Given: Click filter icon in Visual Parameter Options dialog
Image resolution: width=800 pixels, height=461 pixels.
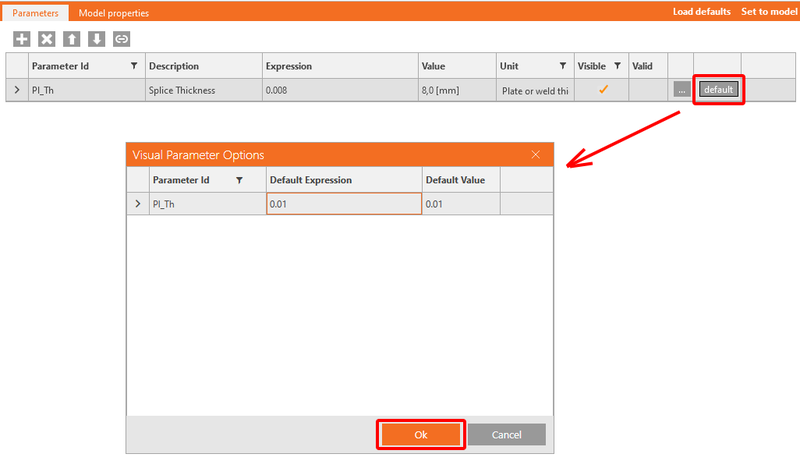Looking at the screenshot, I should coord(239,180).
